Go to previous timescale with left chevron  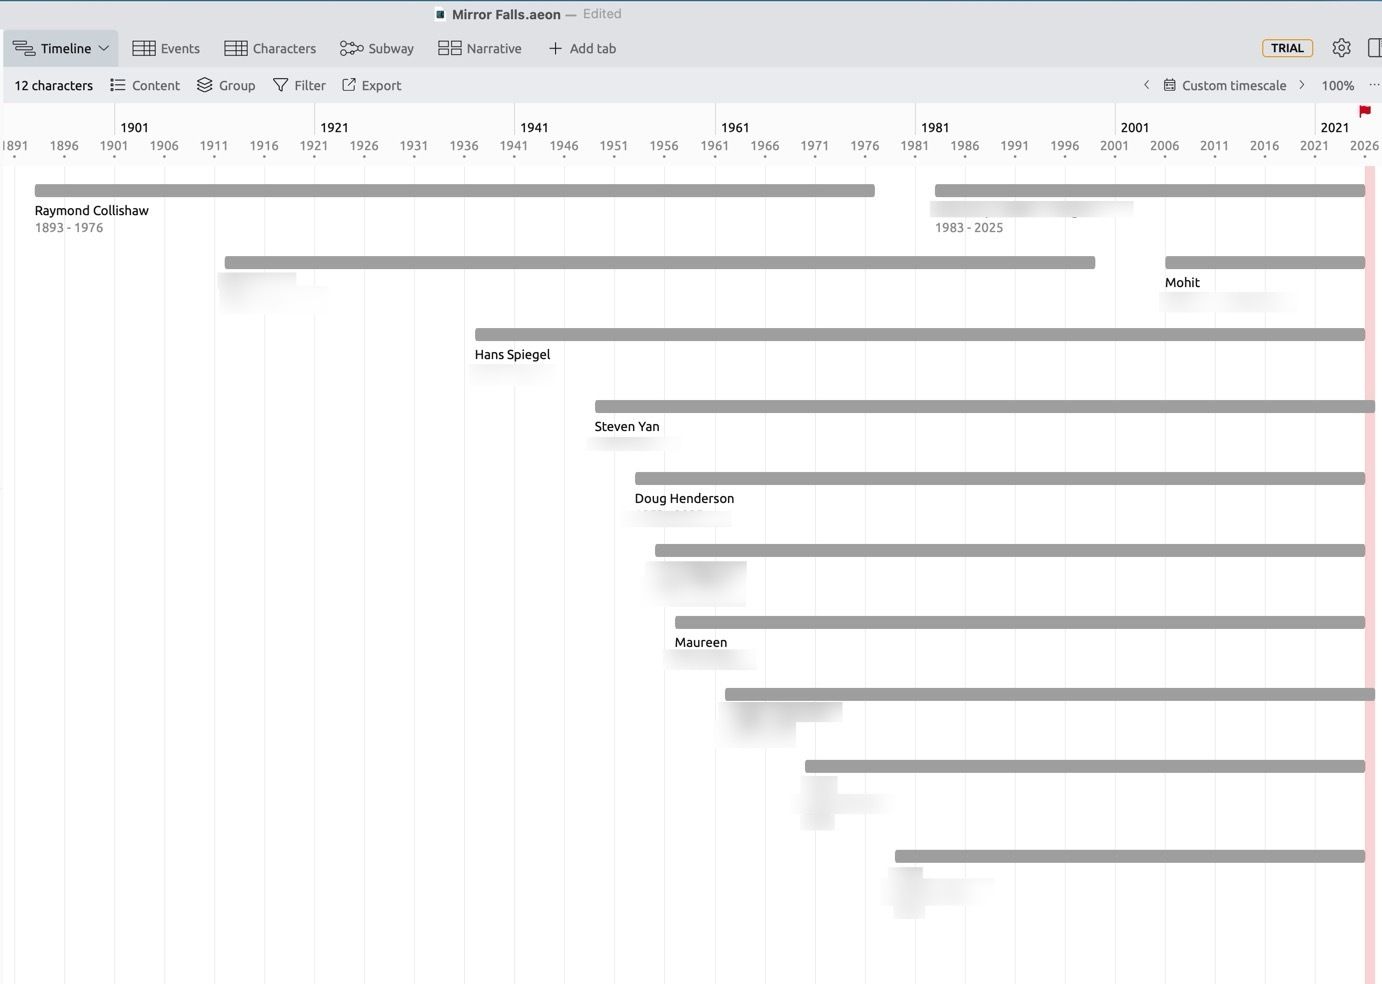coord(1146,85)
